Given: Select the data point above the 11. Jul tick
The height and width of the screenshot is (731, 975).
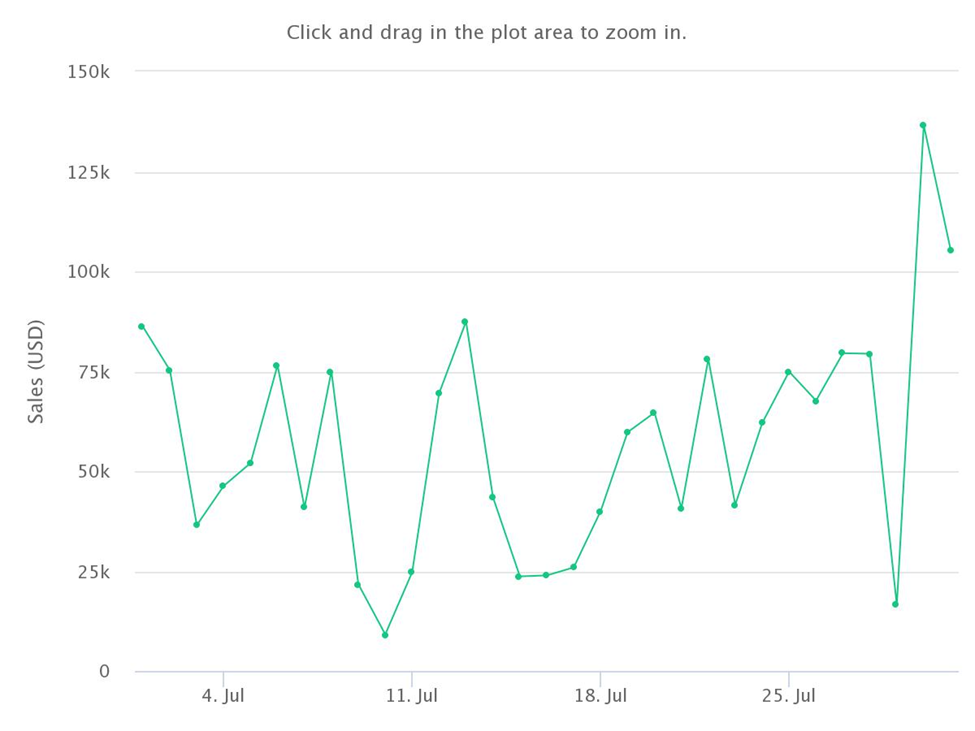Looking at the screenshot, I should (x=411, y=572).
